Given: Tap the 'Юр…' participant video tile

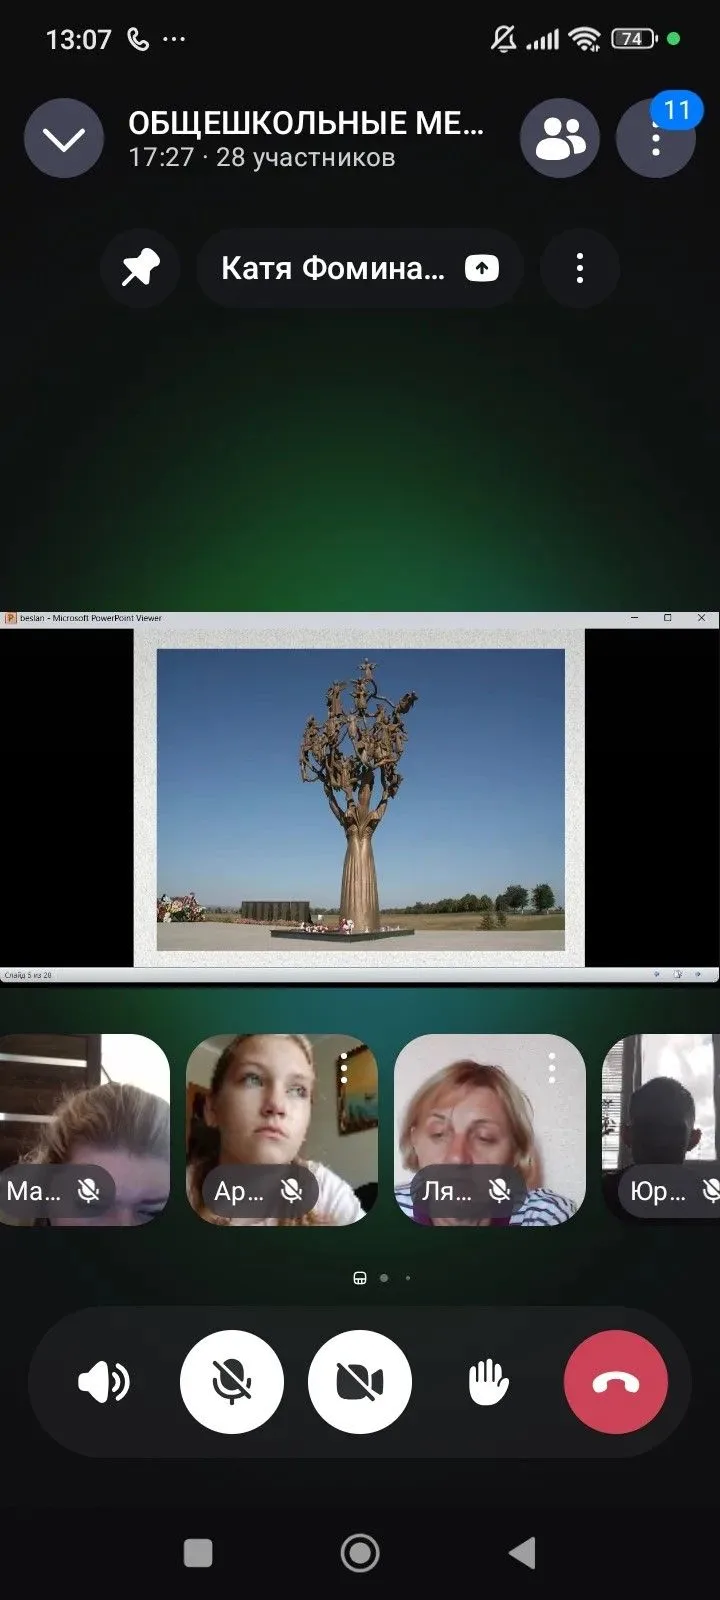Looking at the screenshot, I should (661, 1130).
